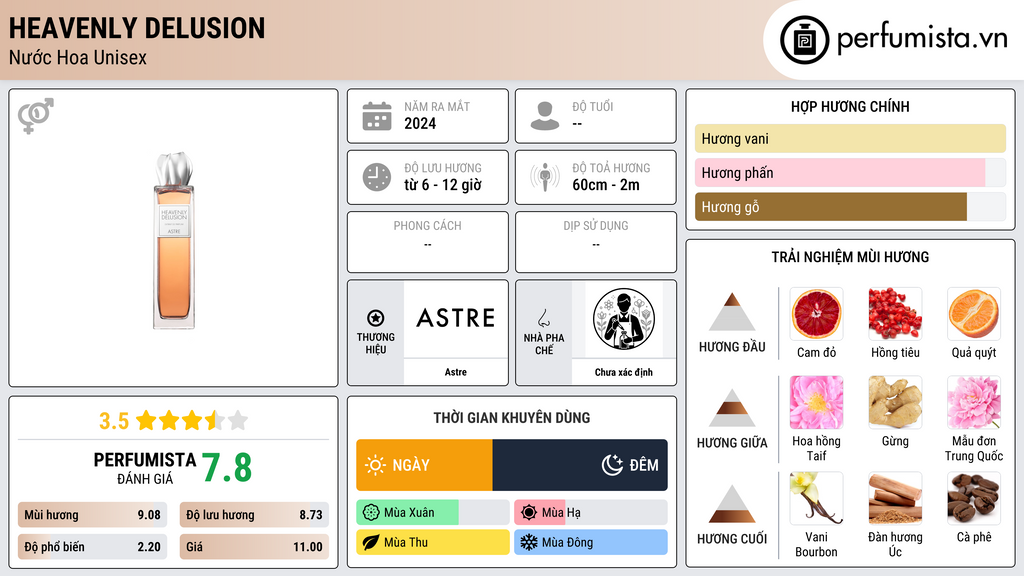Click the Hương đầu pyramid icon
The image size is (1024, 576).
click(x=732, y=312)
